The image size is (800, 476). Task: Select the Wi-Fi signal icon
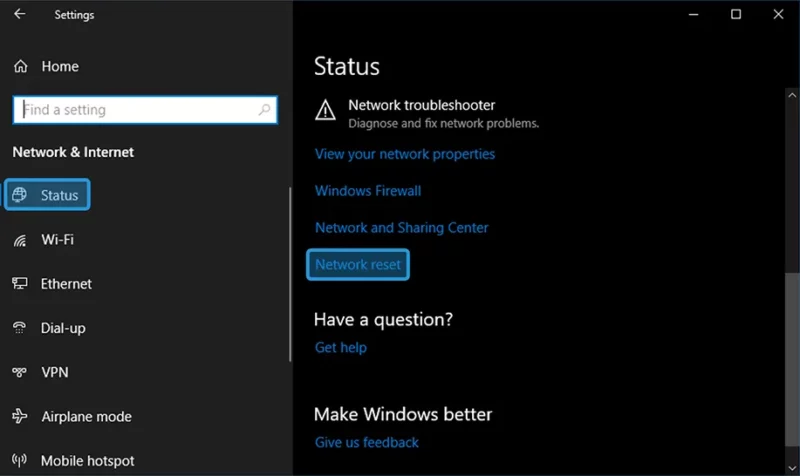pyautogui.click(x=19, y=240)
